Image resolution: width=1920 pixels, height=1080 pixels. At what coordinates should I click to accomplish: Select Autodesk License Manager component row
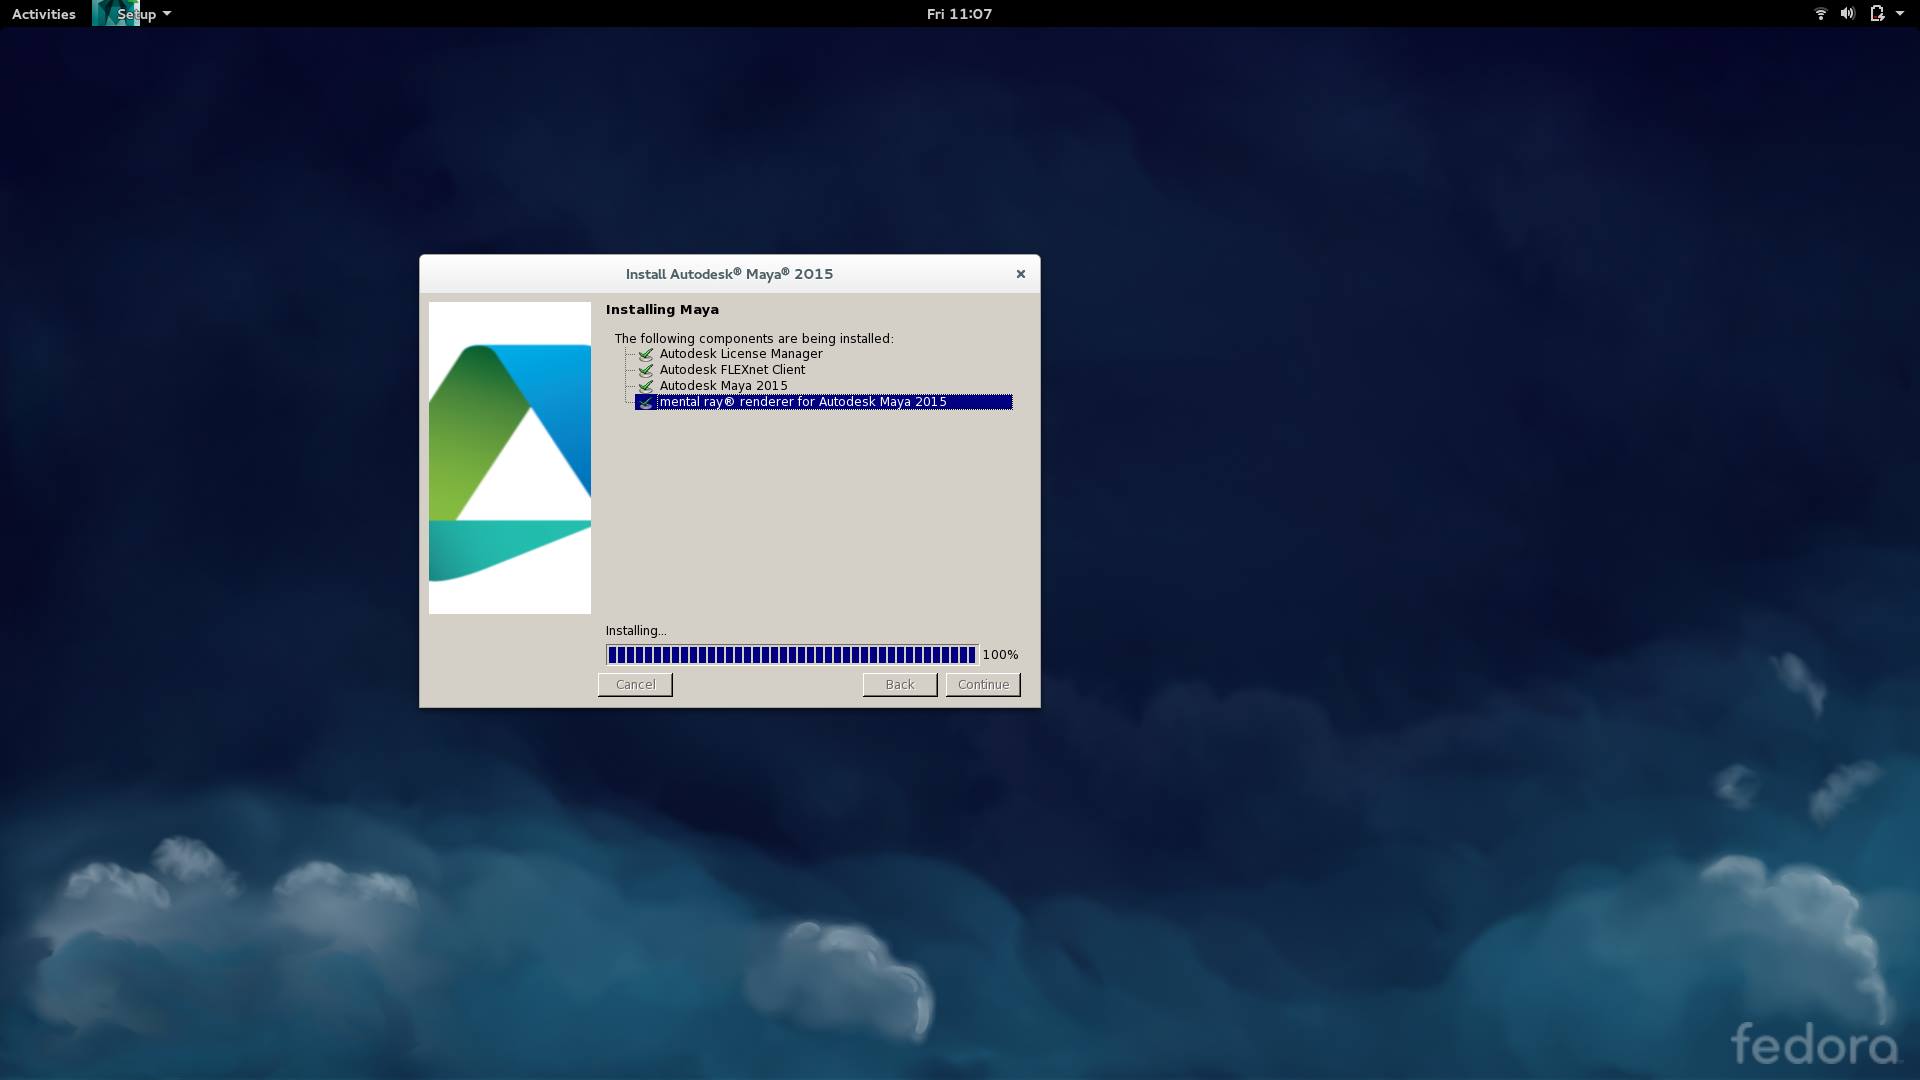pos(741,354)
